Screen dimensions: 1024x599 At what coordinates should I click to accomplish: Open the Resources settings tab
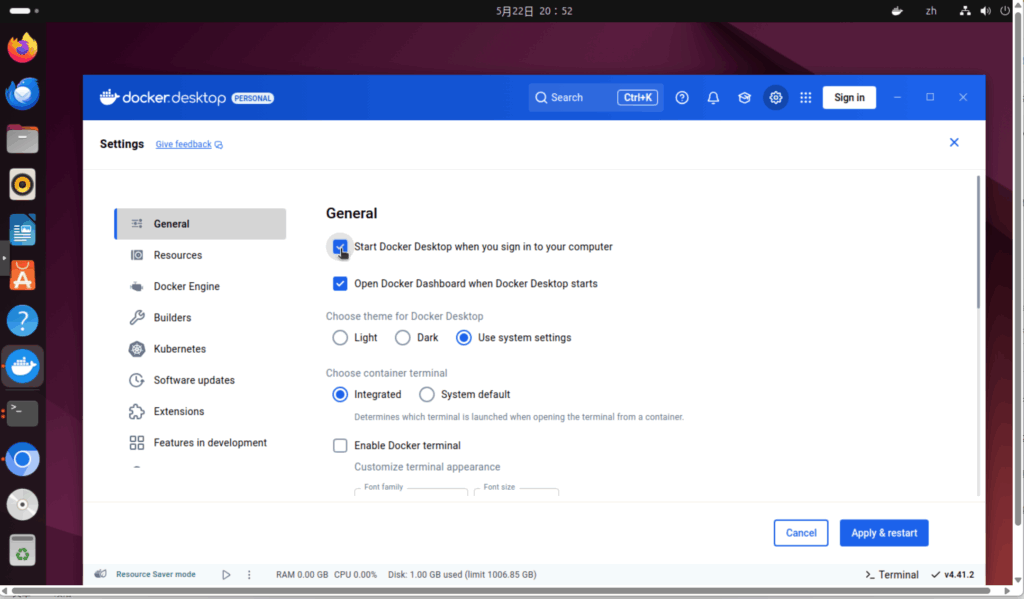pyautogui.click(x=200, y=255)
